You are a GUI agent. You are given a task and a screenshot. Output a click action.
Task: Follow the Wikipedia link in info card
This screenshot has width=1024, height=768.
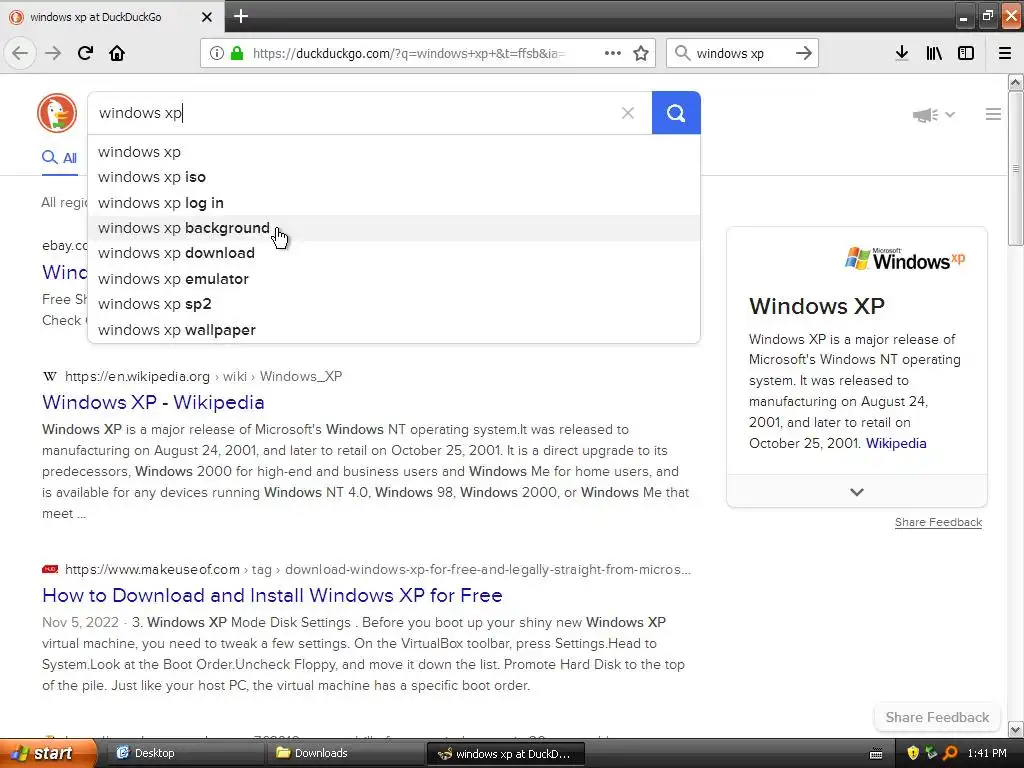coord(895,443)
